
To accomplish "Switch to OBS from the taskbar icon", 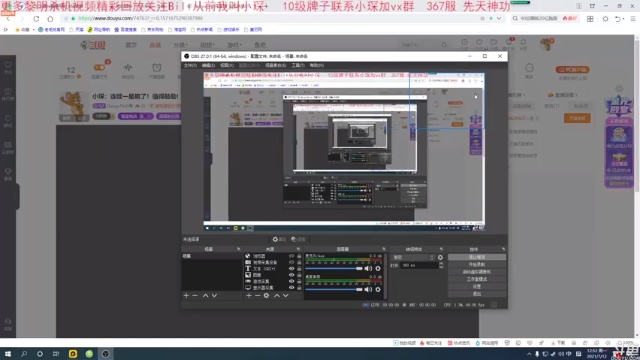I will (105, 354).
